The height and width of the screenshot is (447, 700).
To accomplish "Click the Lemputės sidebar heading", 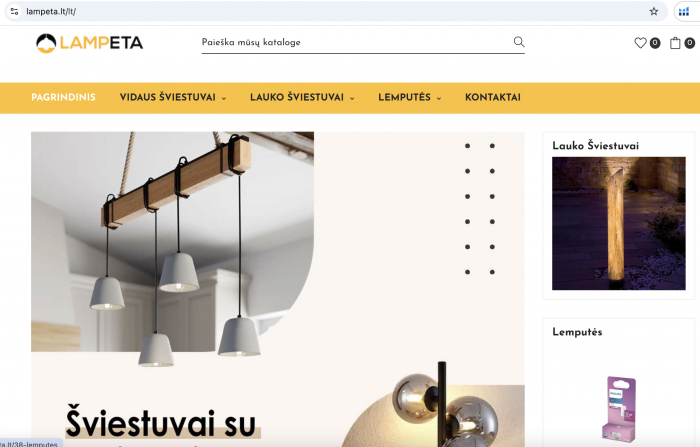I will pyautogui.click(x=577, y=332).
